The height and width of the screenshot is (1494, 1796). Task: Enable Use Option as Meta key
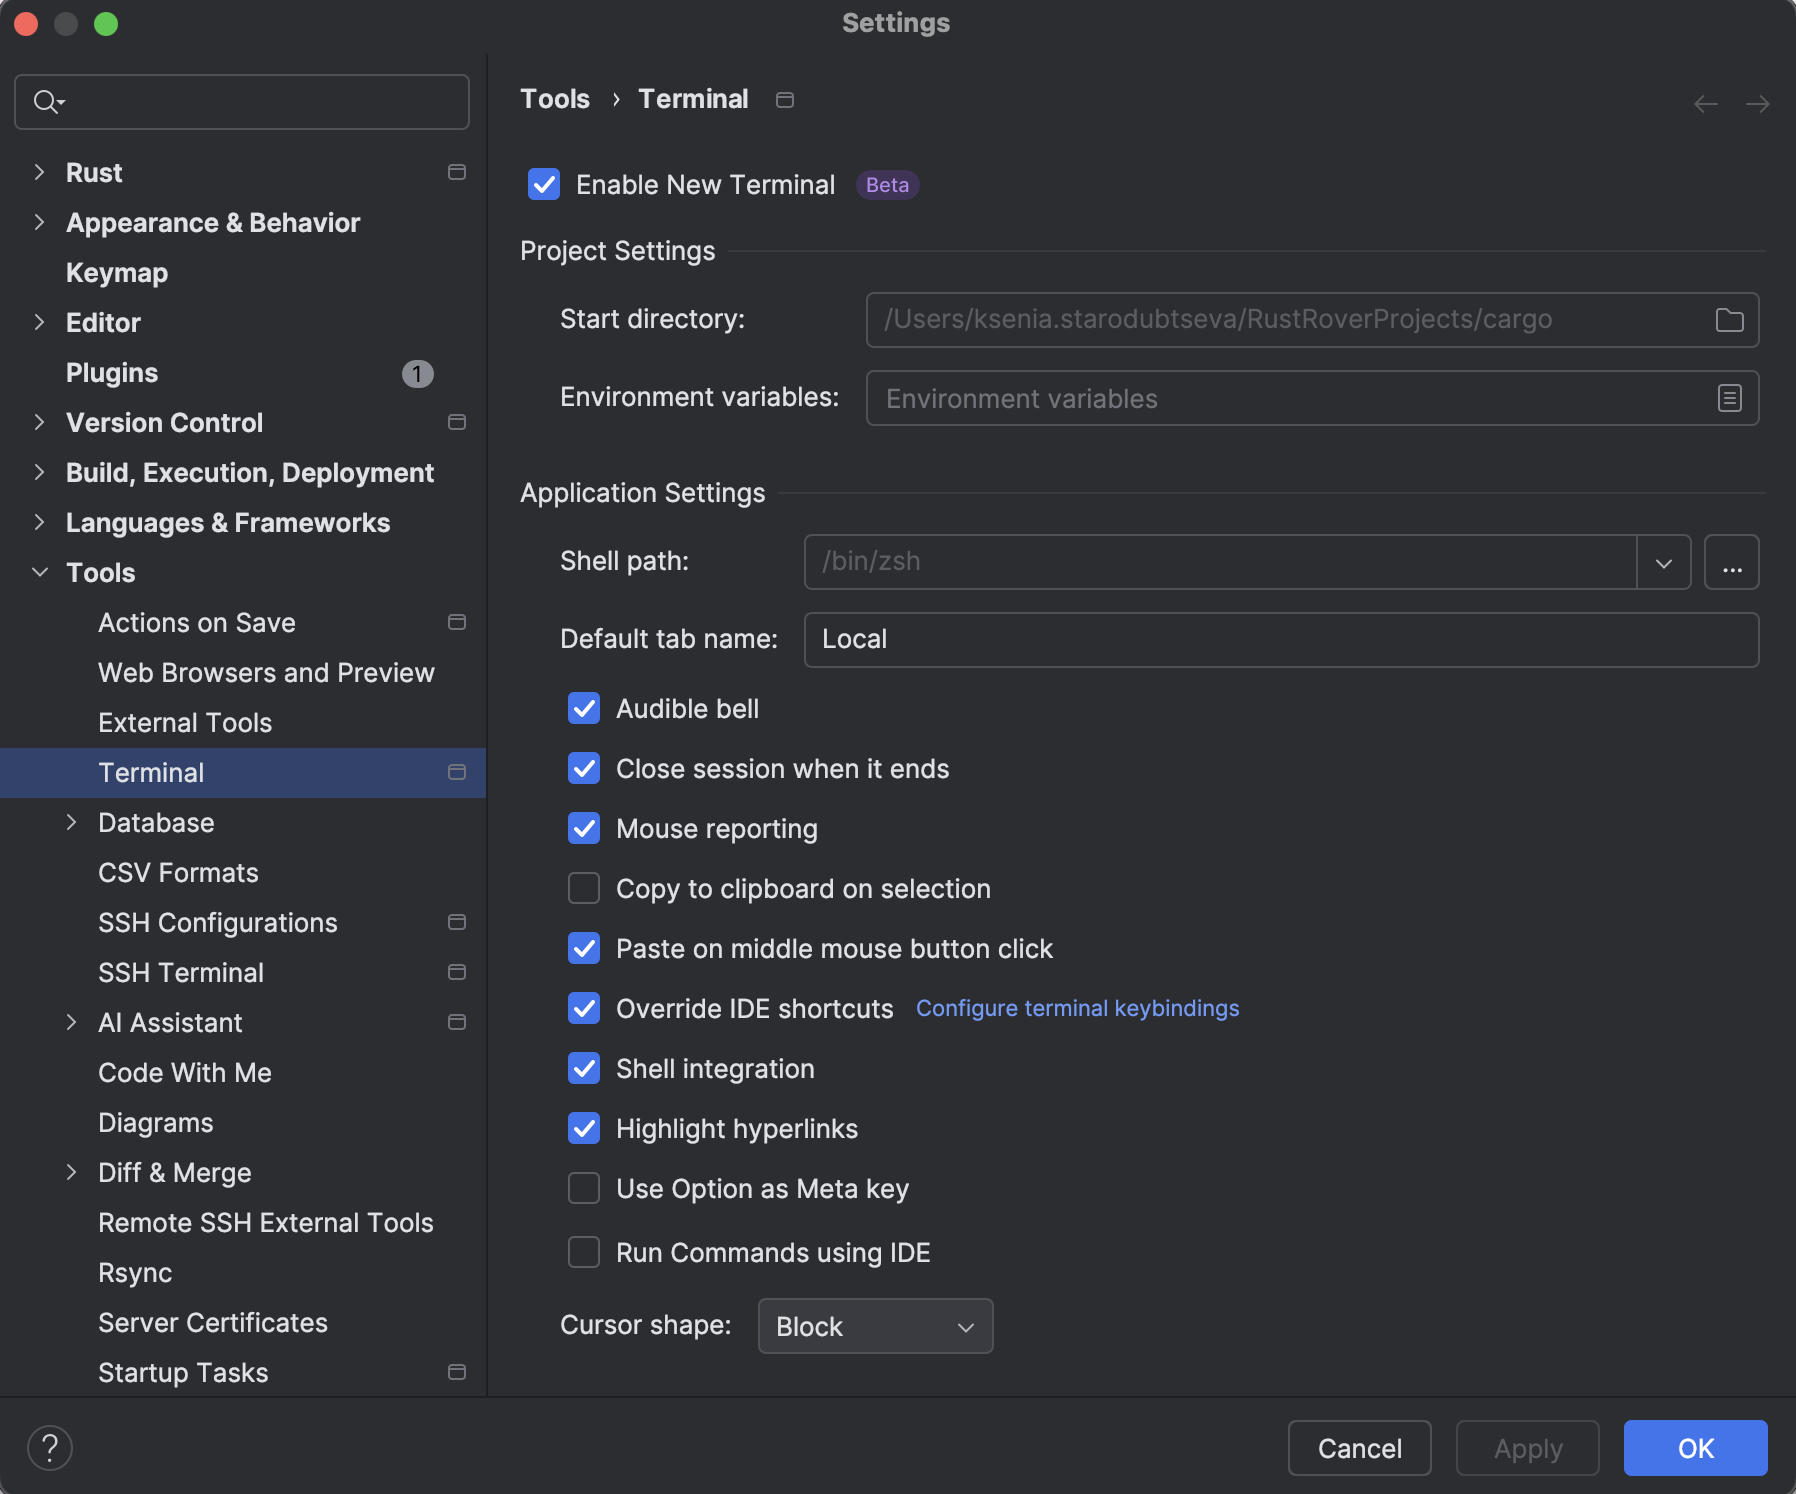click(584, 1188)
